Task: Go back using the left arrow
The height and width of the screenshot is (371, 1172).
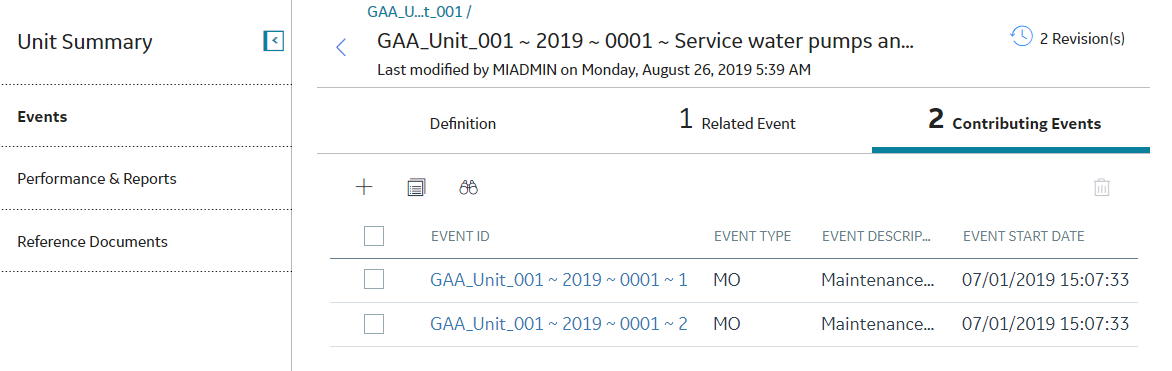Action: tap(341, 48)
